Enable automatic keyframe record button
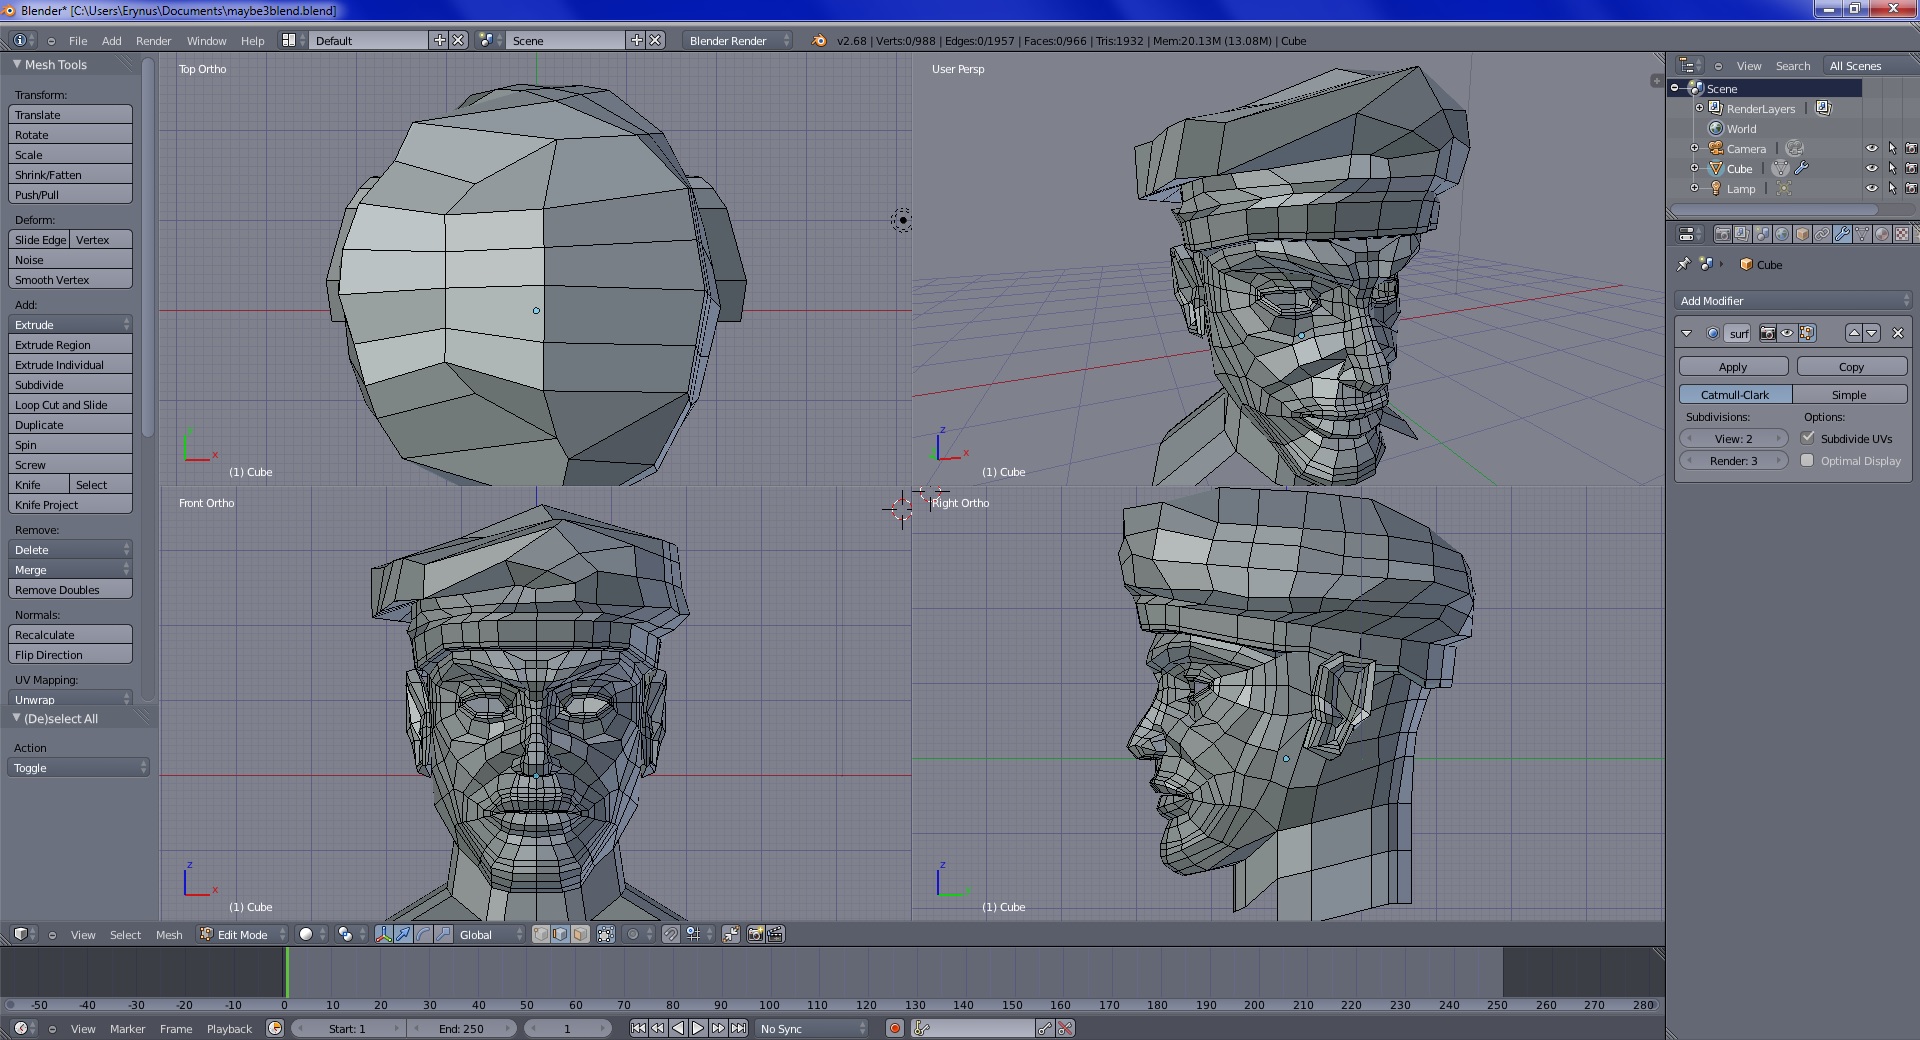 click(894, 1028)
